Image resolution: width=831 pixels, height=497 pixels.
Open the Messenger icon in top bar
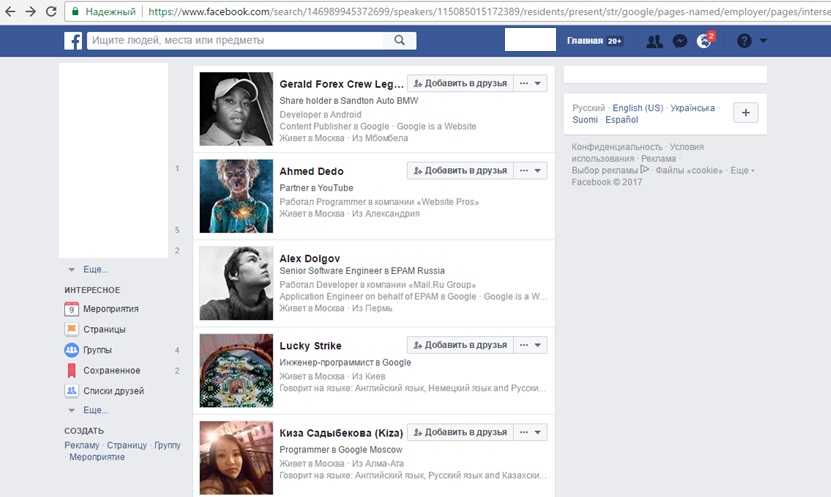tap(679, 41)
